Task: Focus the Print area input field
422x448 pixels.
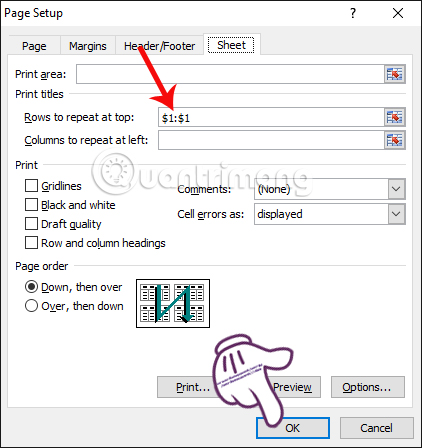Action: (x=230, y=74)
